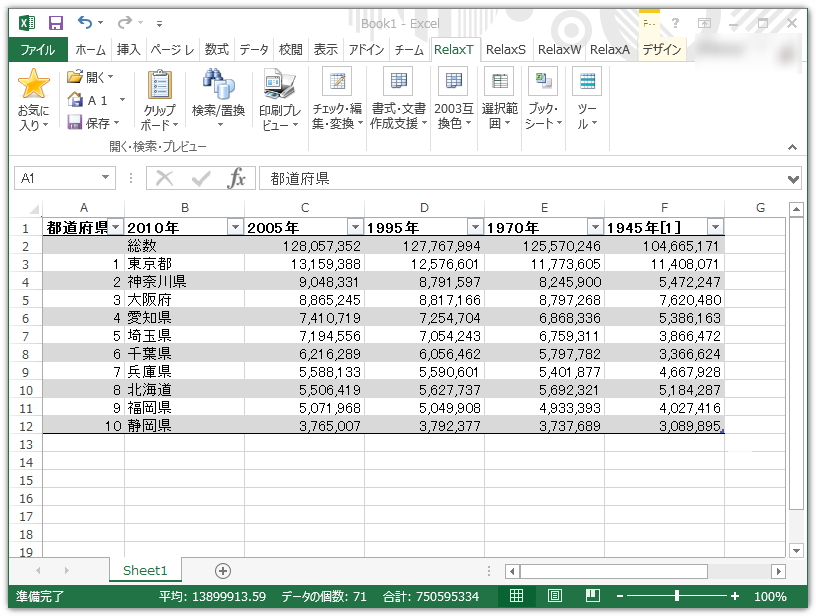Image resolution: width=816 pixels, height=616 pixels.
Task: Switch to Page Break Preview
Action: pos(593,596)
